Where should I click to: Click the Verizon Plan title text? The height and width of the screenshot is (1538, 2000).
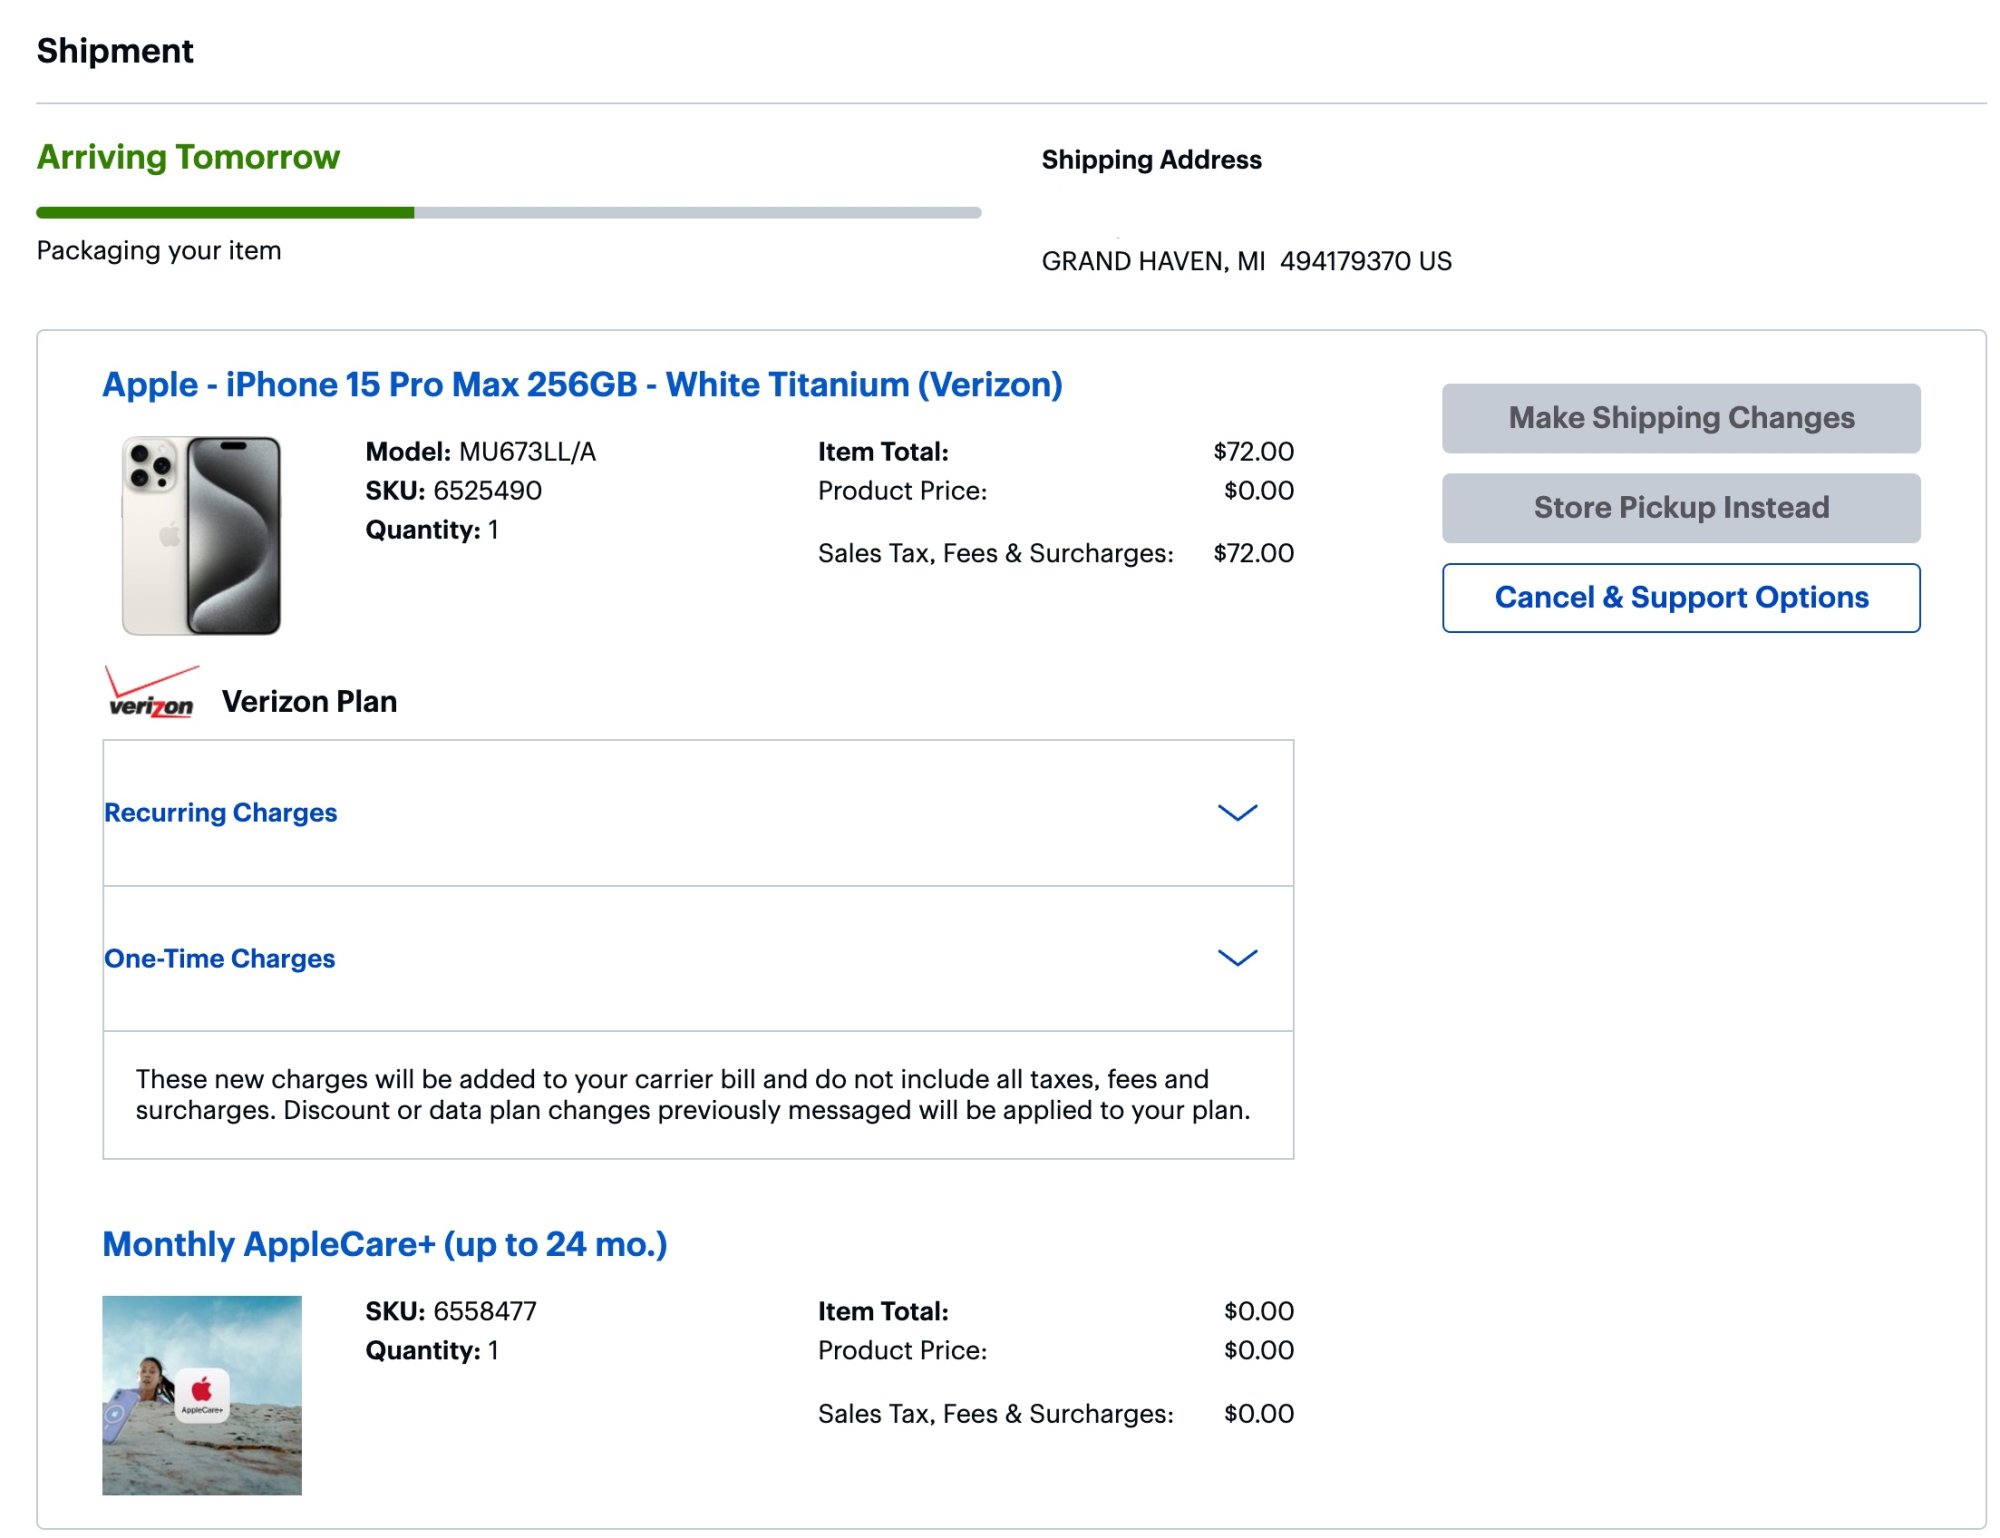(309, 701)
